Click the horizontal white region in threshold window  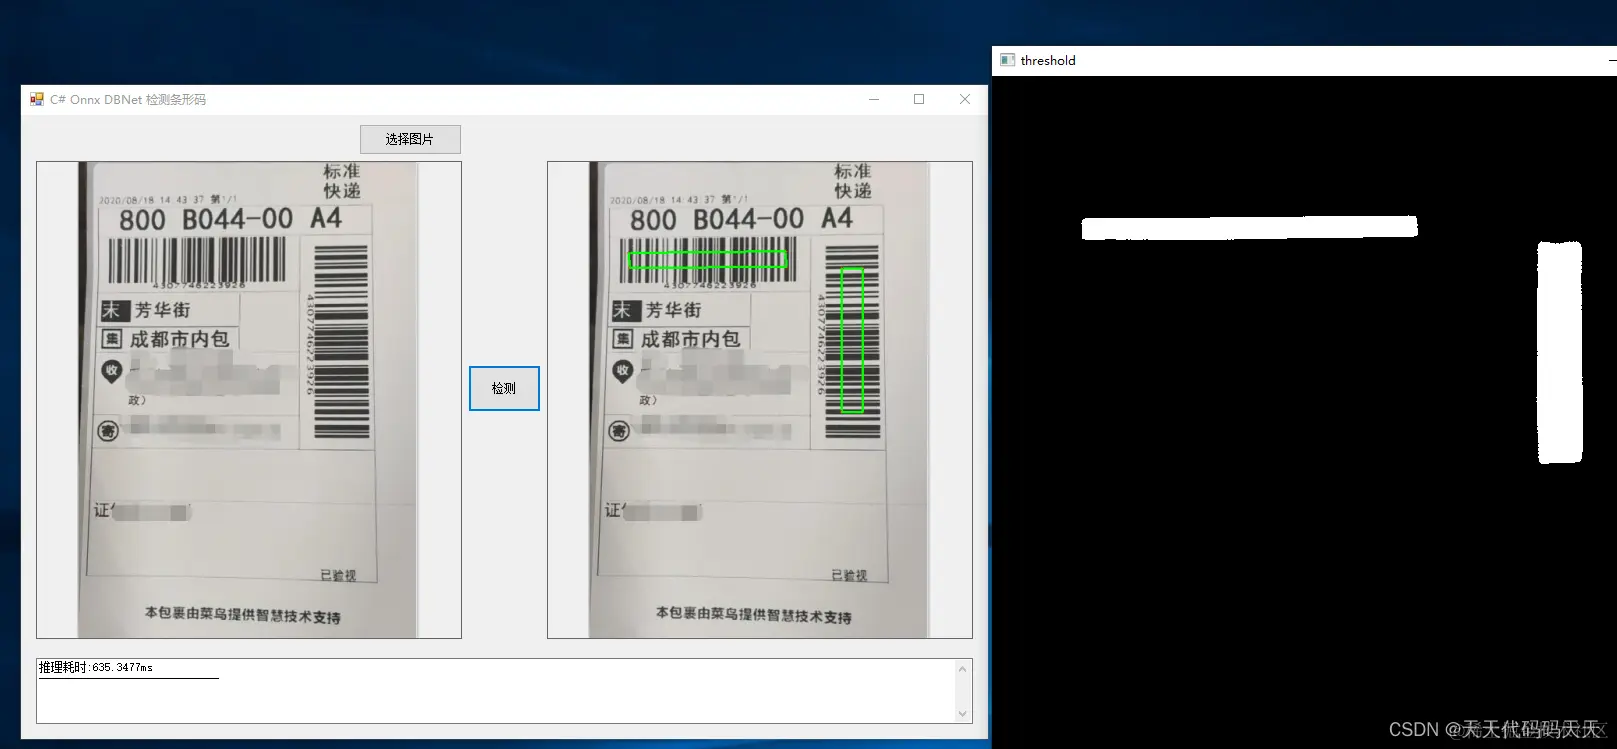[1249, 228]
